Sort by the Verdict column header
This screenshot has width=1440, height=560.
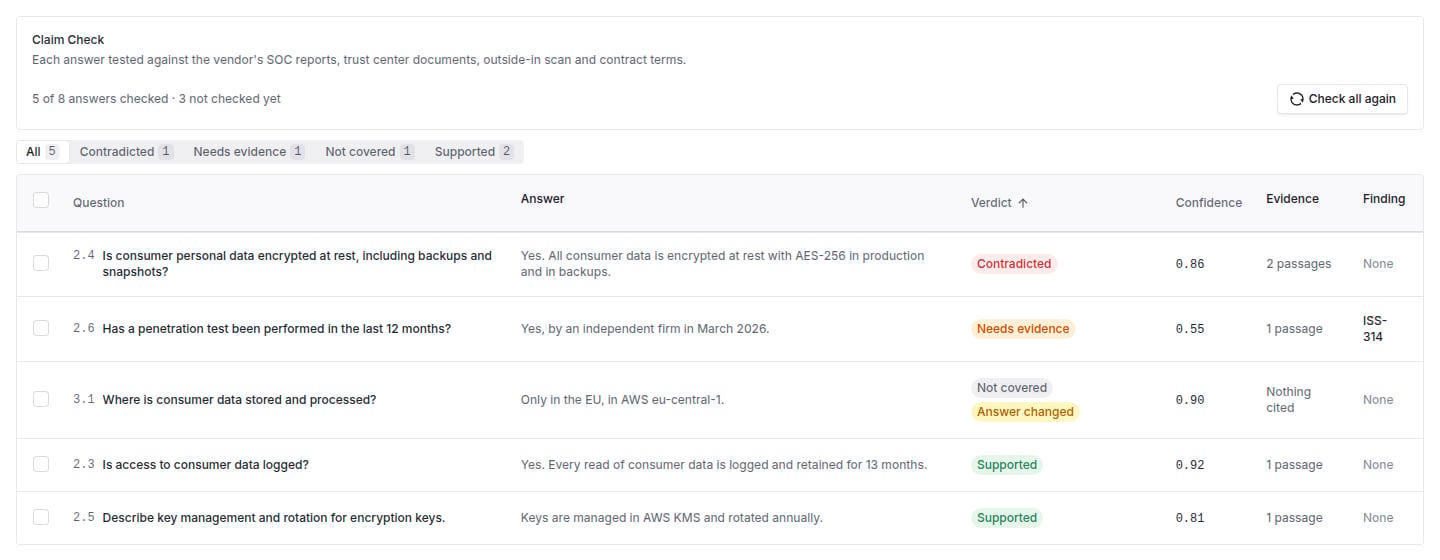1000,203
